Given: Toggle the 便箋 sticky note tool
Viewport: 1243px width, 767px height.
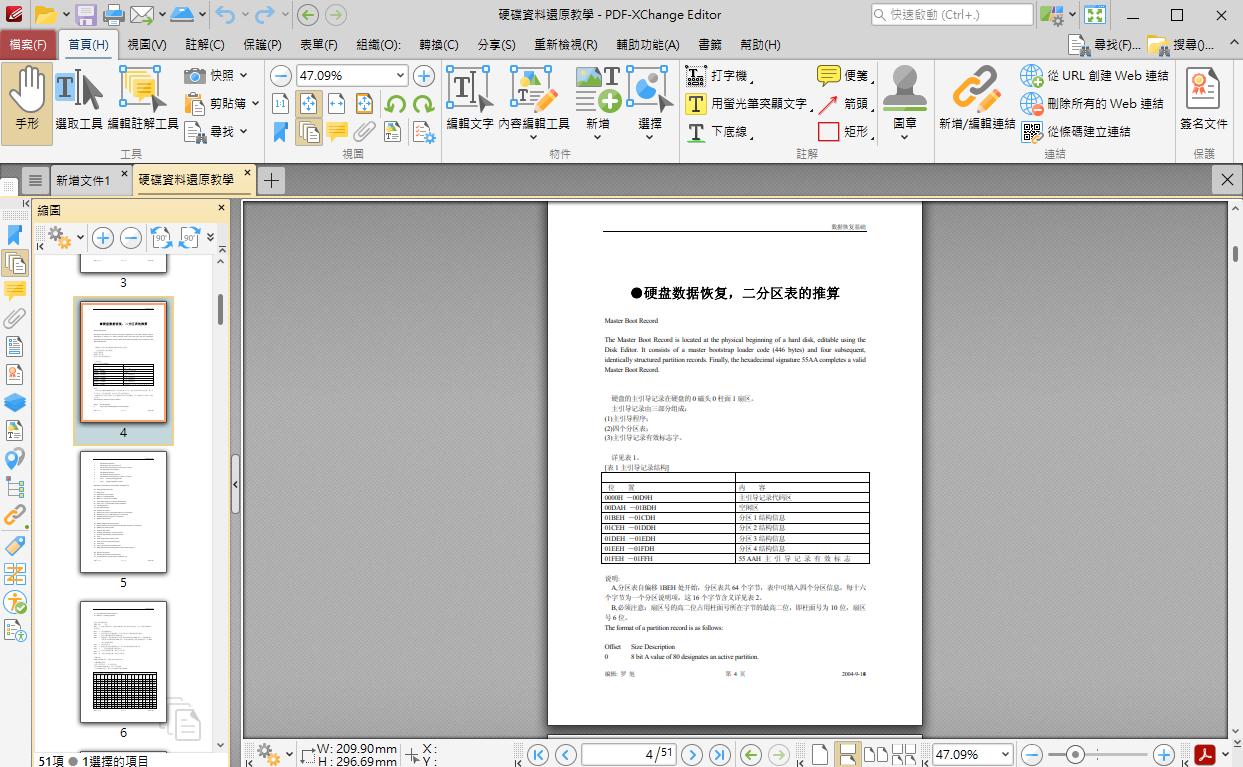Looking at the screenshot, I should pos(844,76).
